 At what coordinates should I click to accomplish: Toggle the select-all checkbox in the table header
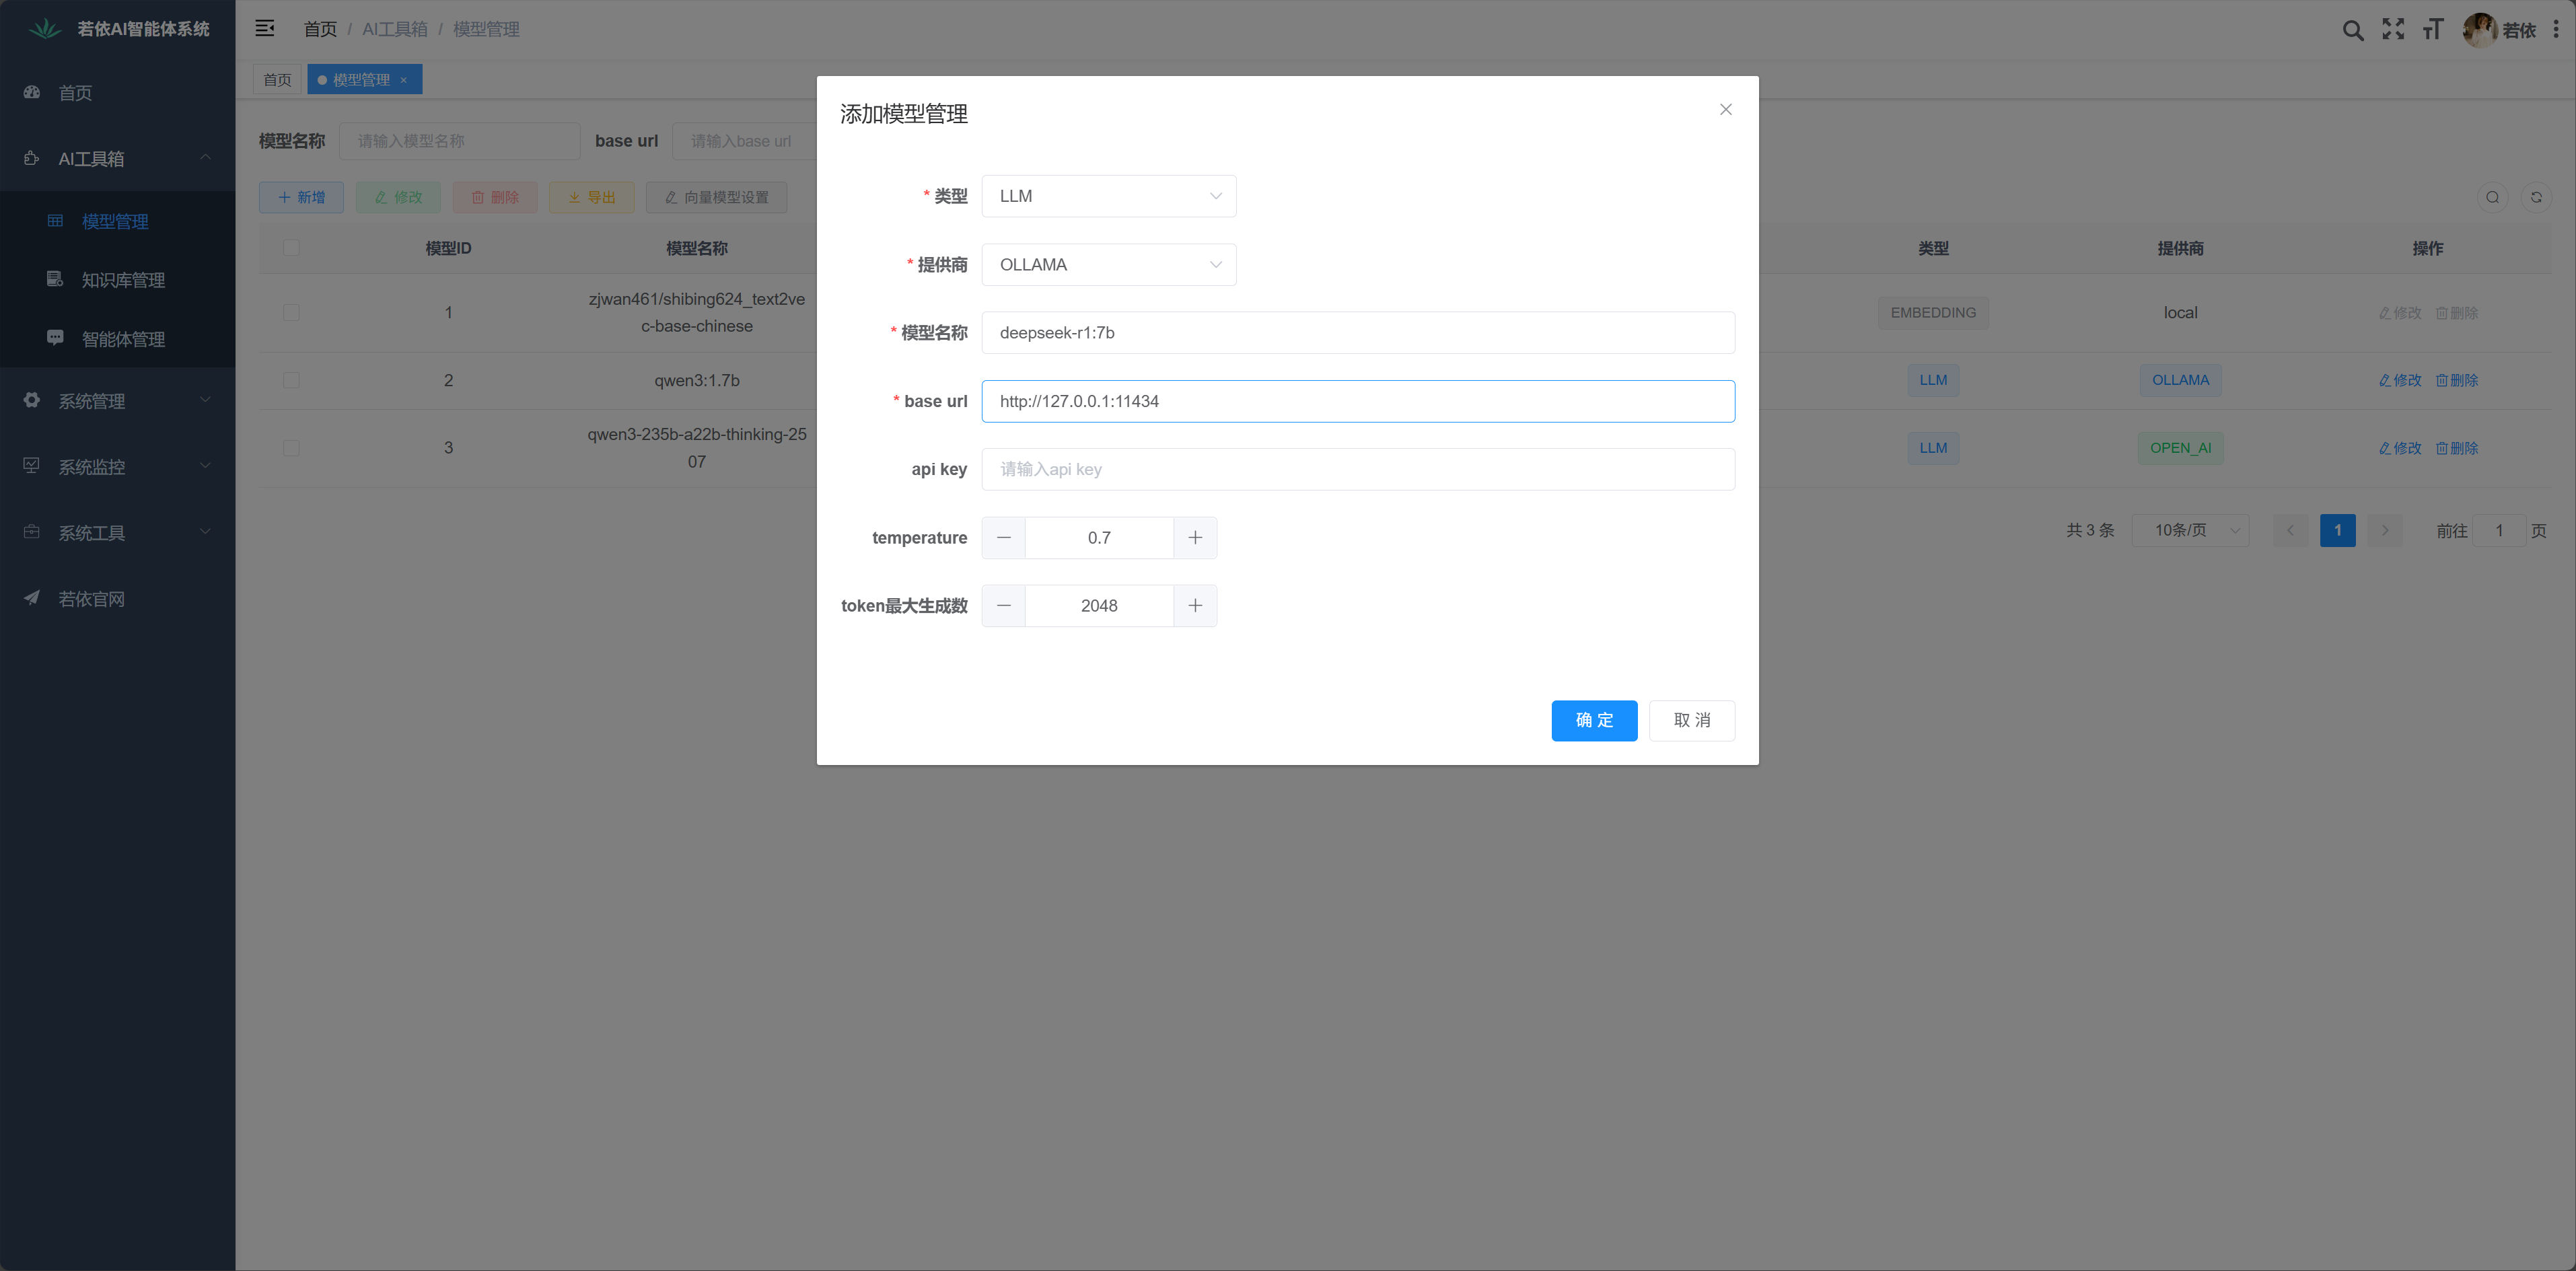pyautogui.click(x=291, y=248)
